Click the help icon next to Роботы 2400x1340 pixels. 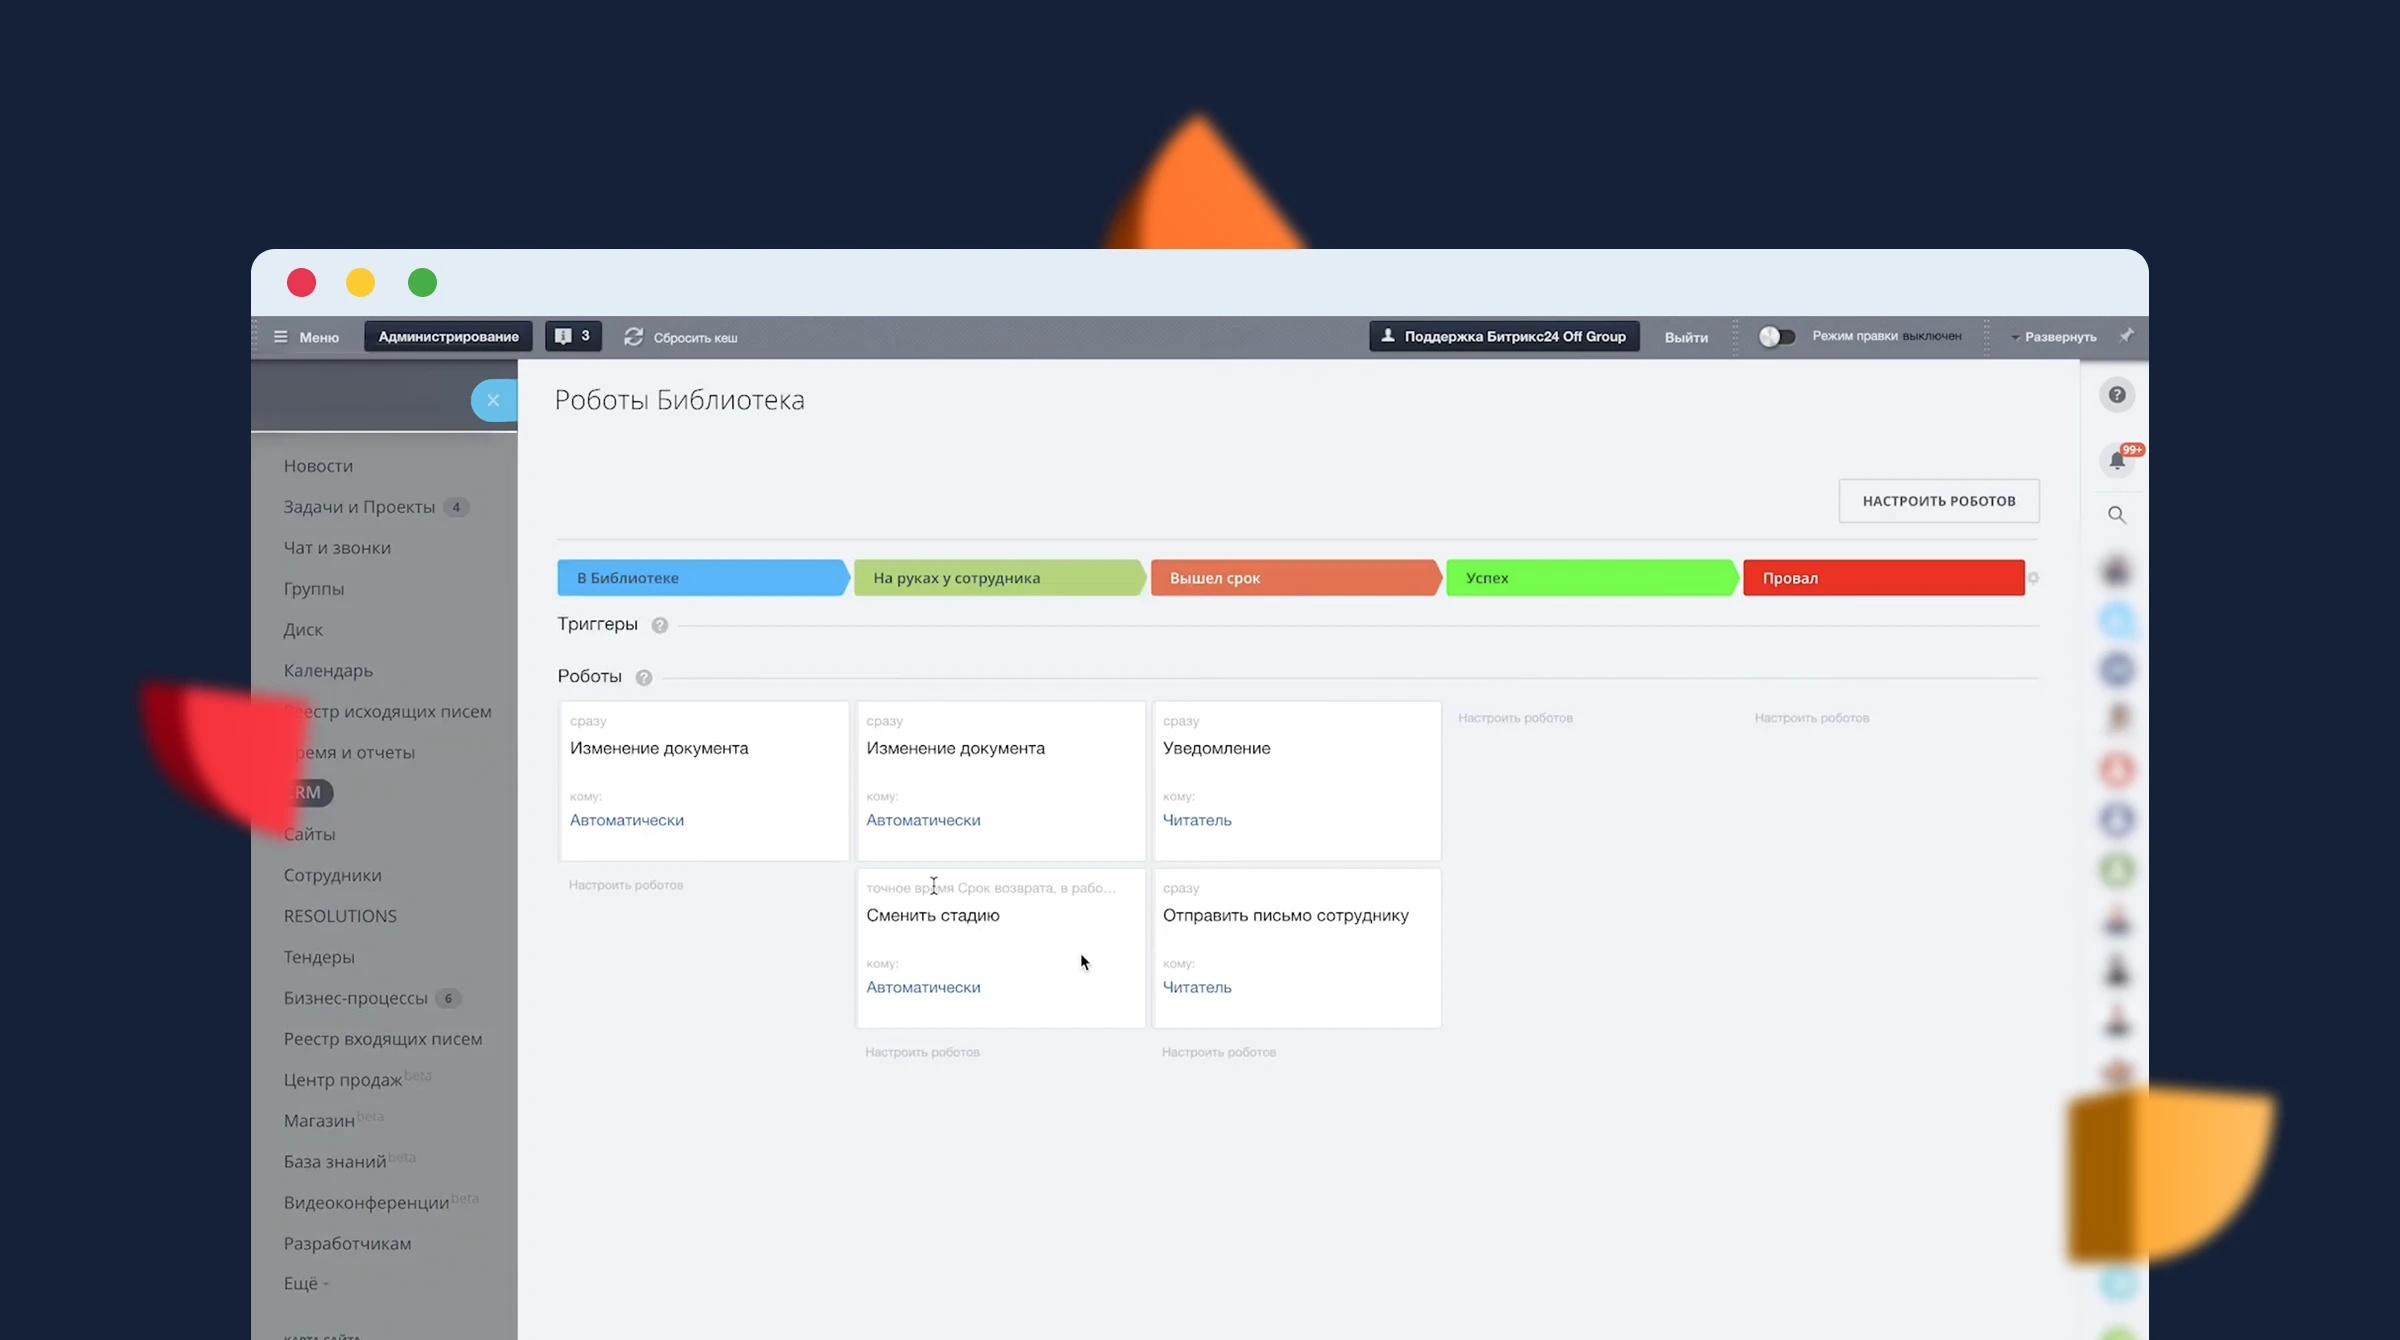pyautogui.click(x=644, y=678)
